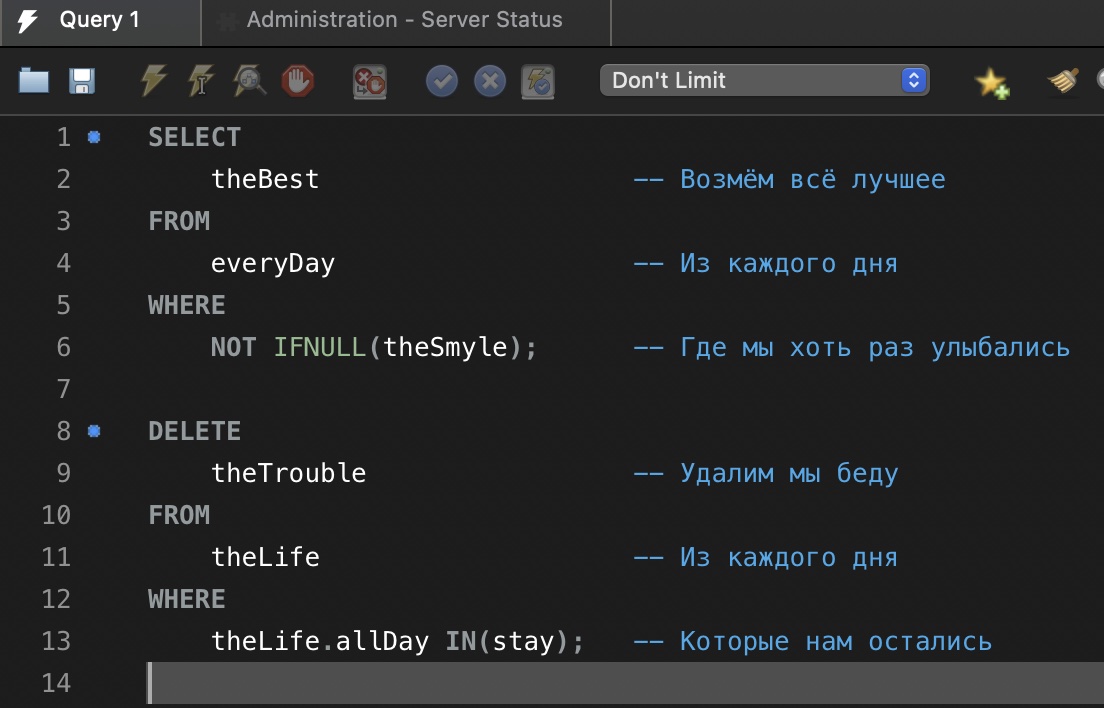Screen dimensions: 1104x708
Task: Click the WHERE keyword on line 5
Action: (x=187, y=305)
